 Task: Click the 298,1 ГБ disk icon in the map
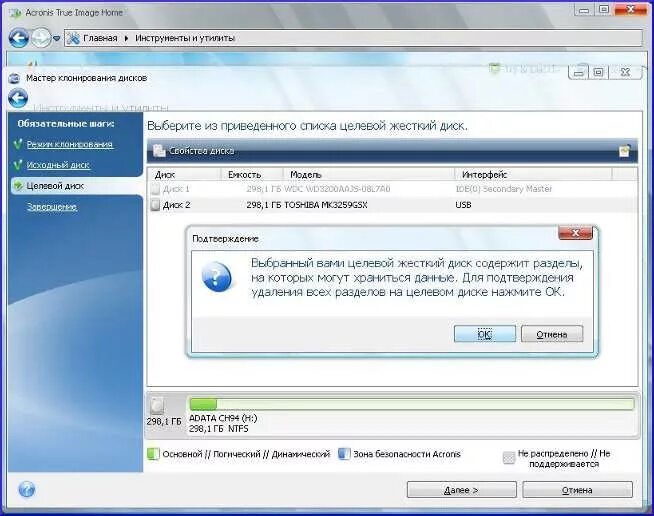point(157,405)
